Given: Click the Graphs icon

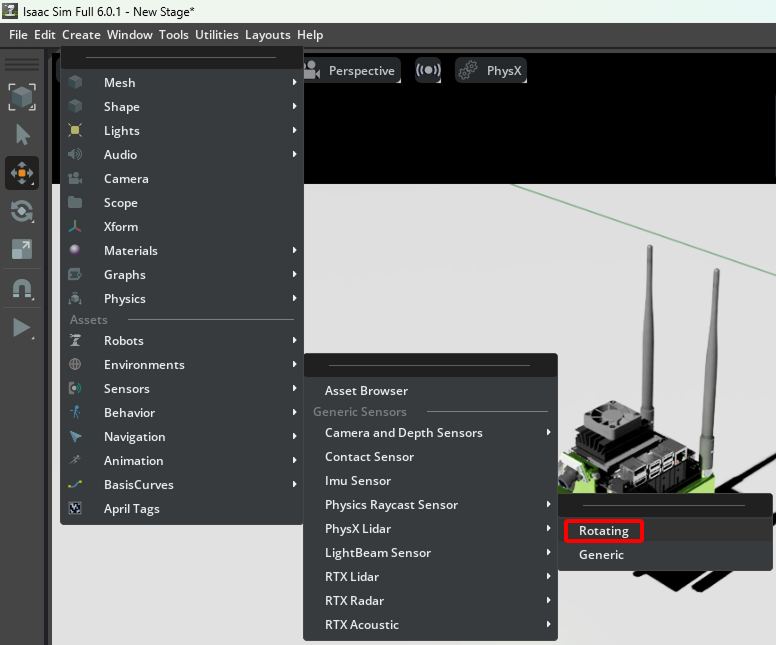Looking at the screenshot, I should coord(75,274).
